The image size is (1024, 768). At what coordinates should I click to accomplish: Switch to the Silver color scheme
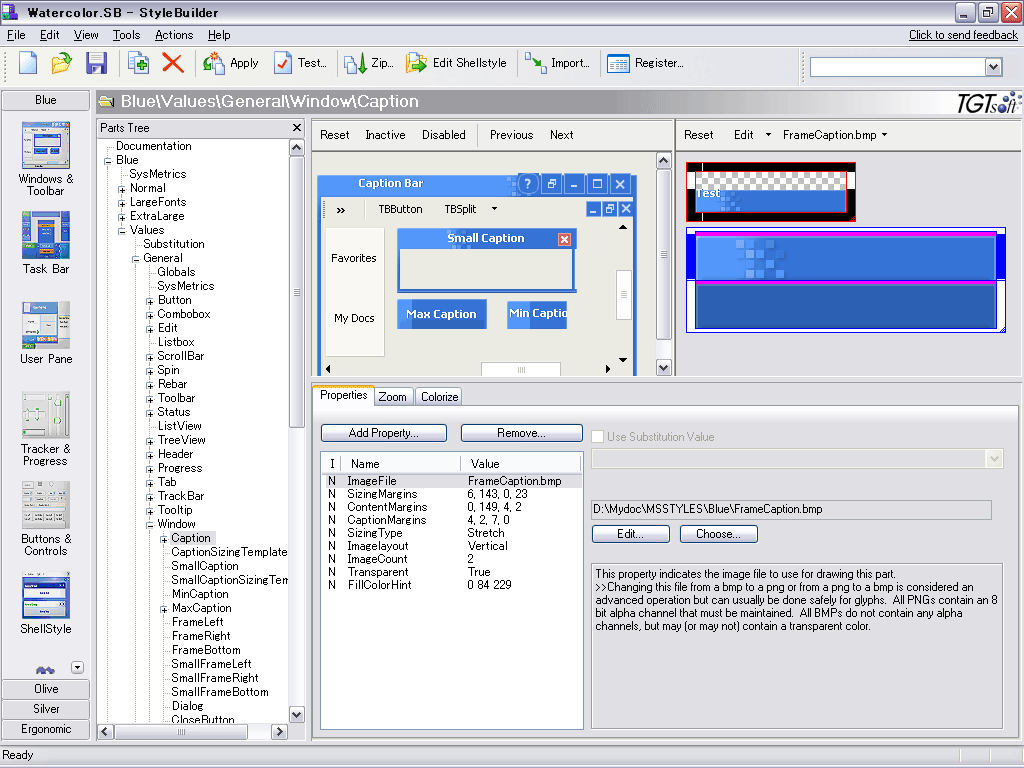pos(46,709)
